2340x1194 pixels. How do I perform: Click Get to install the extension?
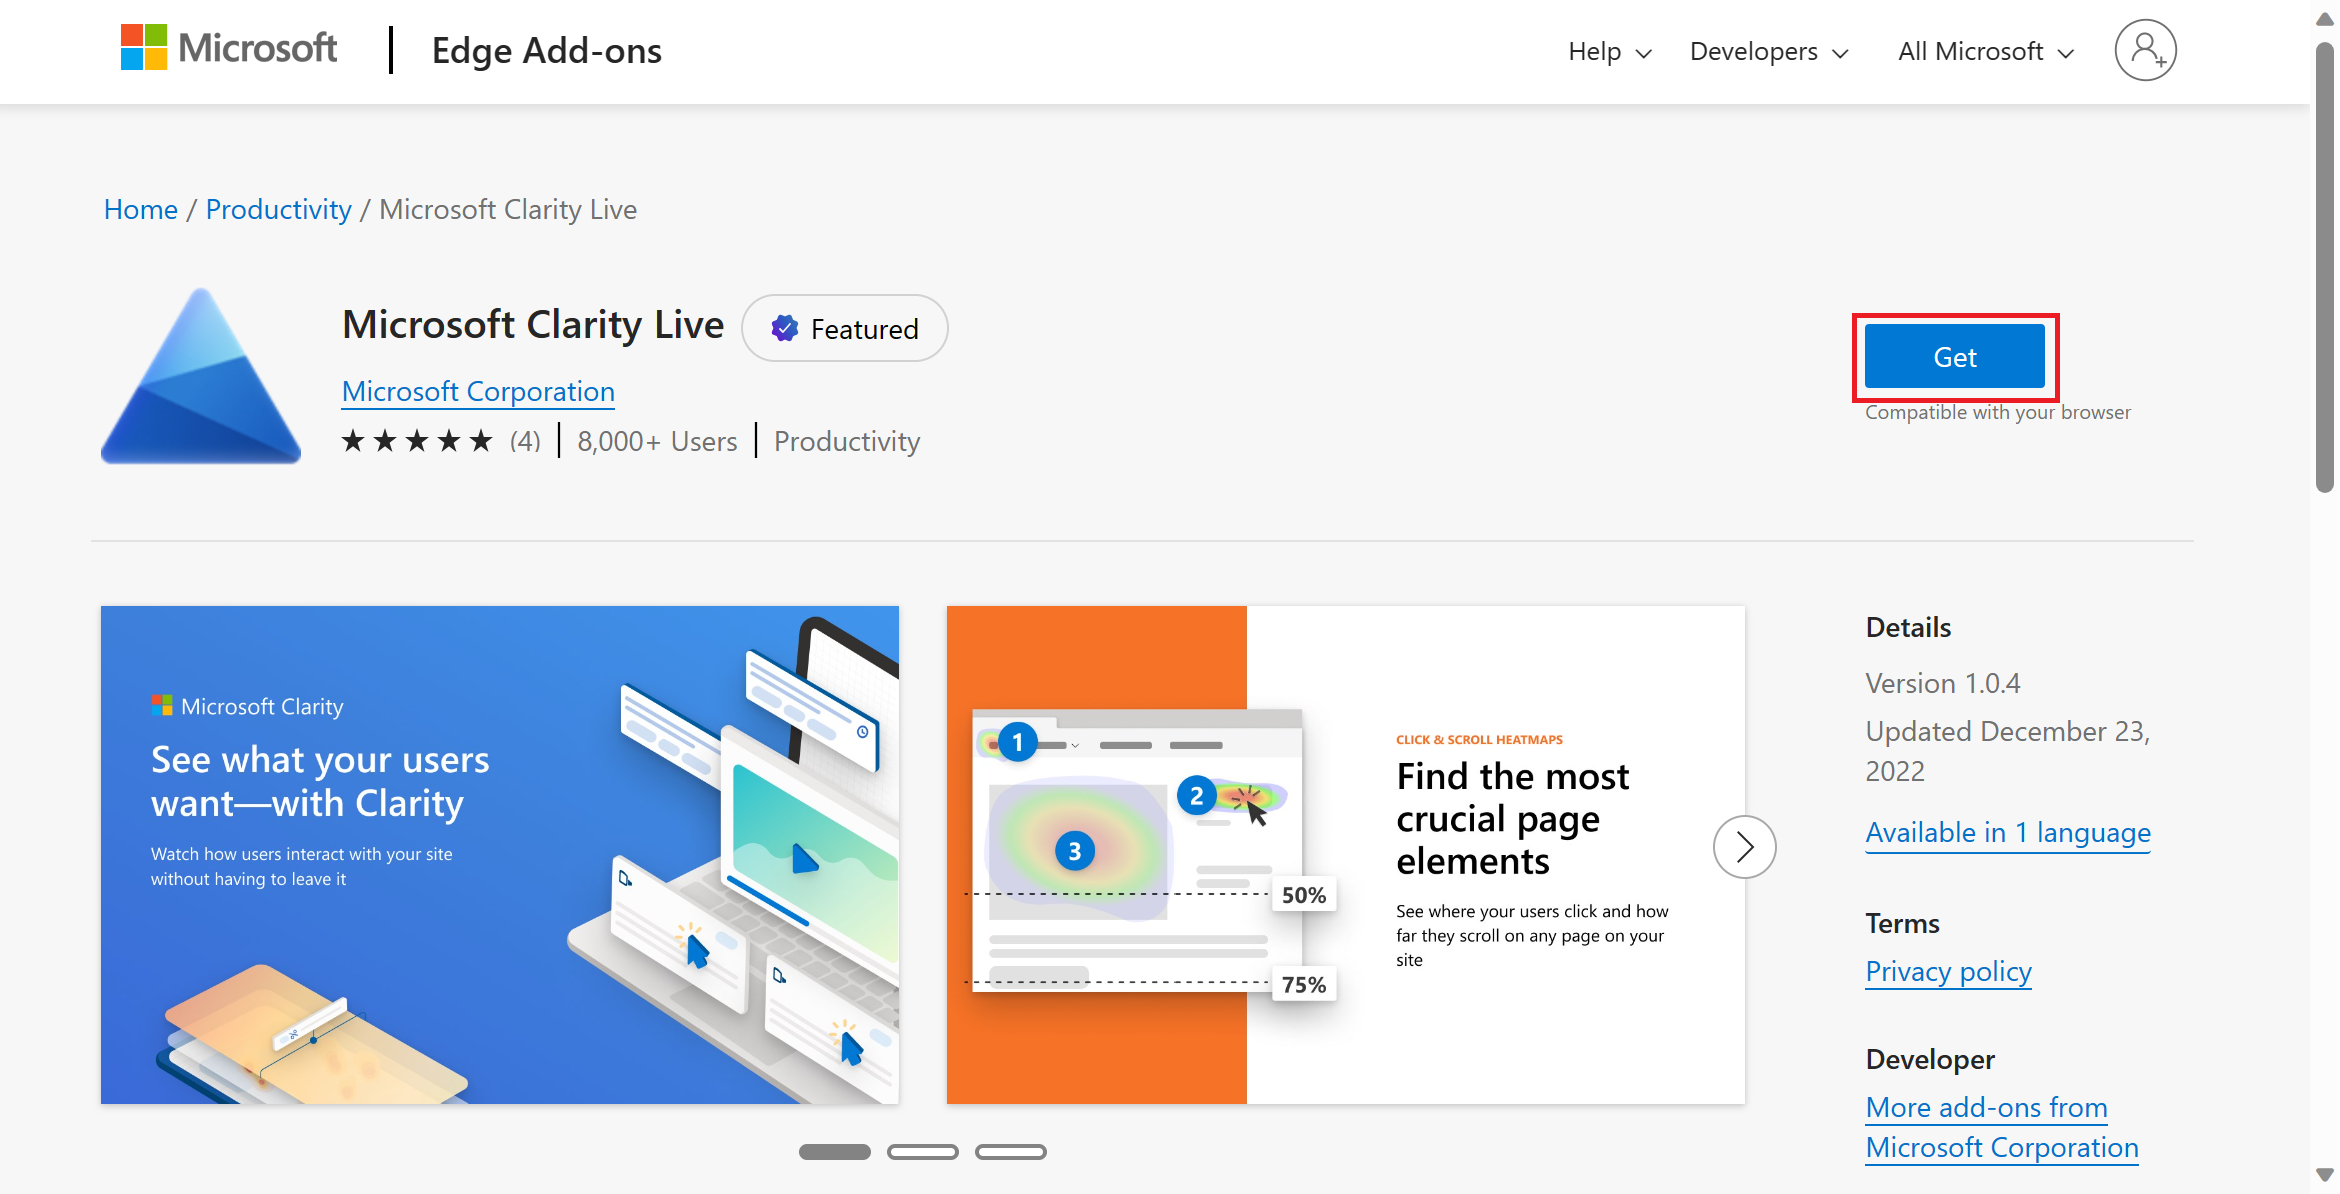tap(1955, 356)
